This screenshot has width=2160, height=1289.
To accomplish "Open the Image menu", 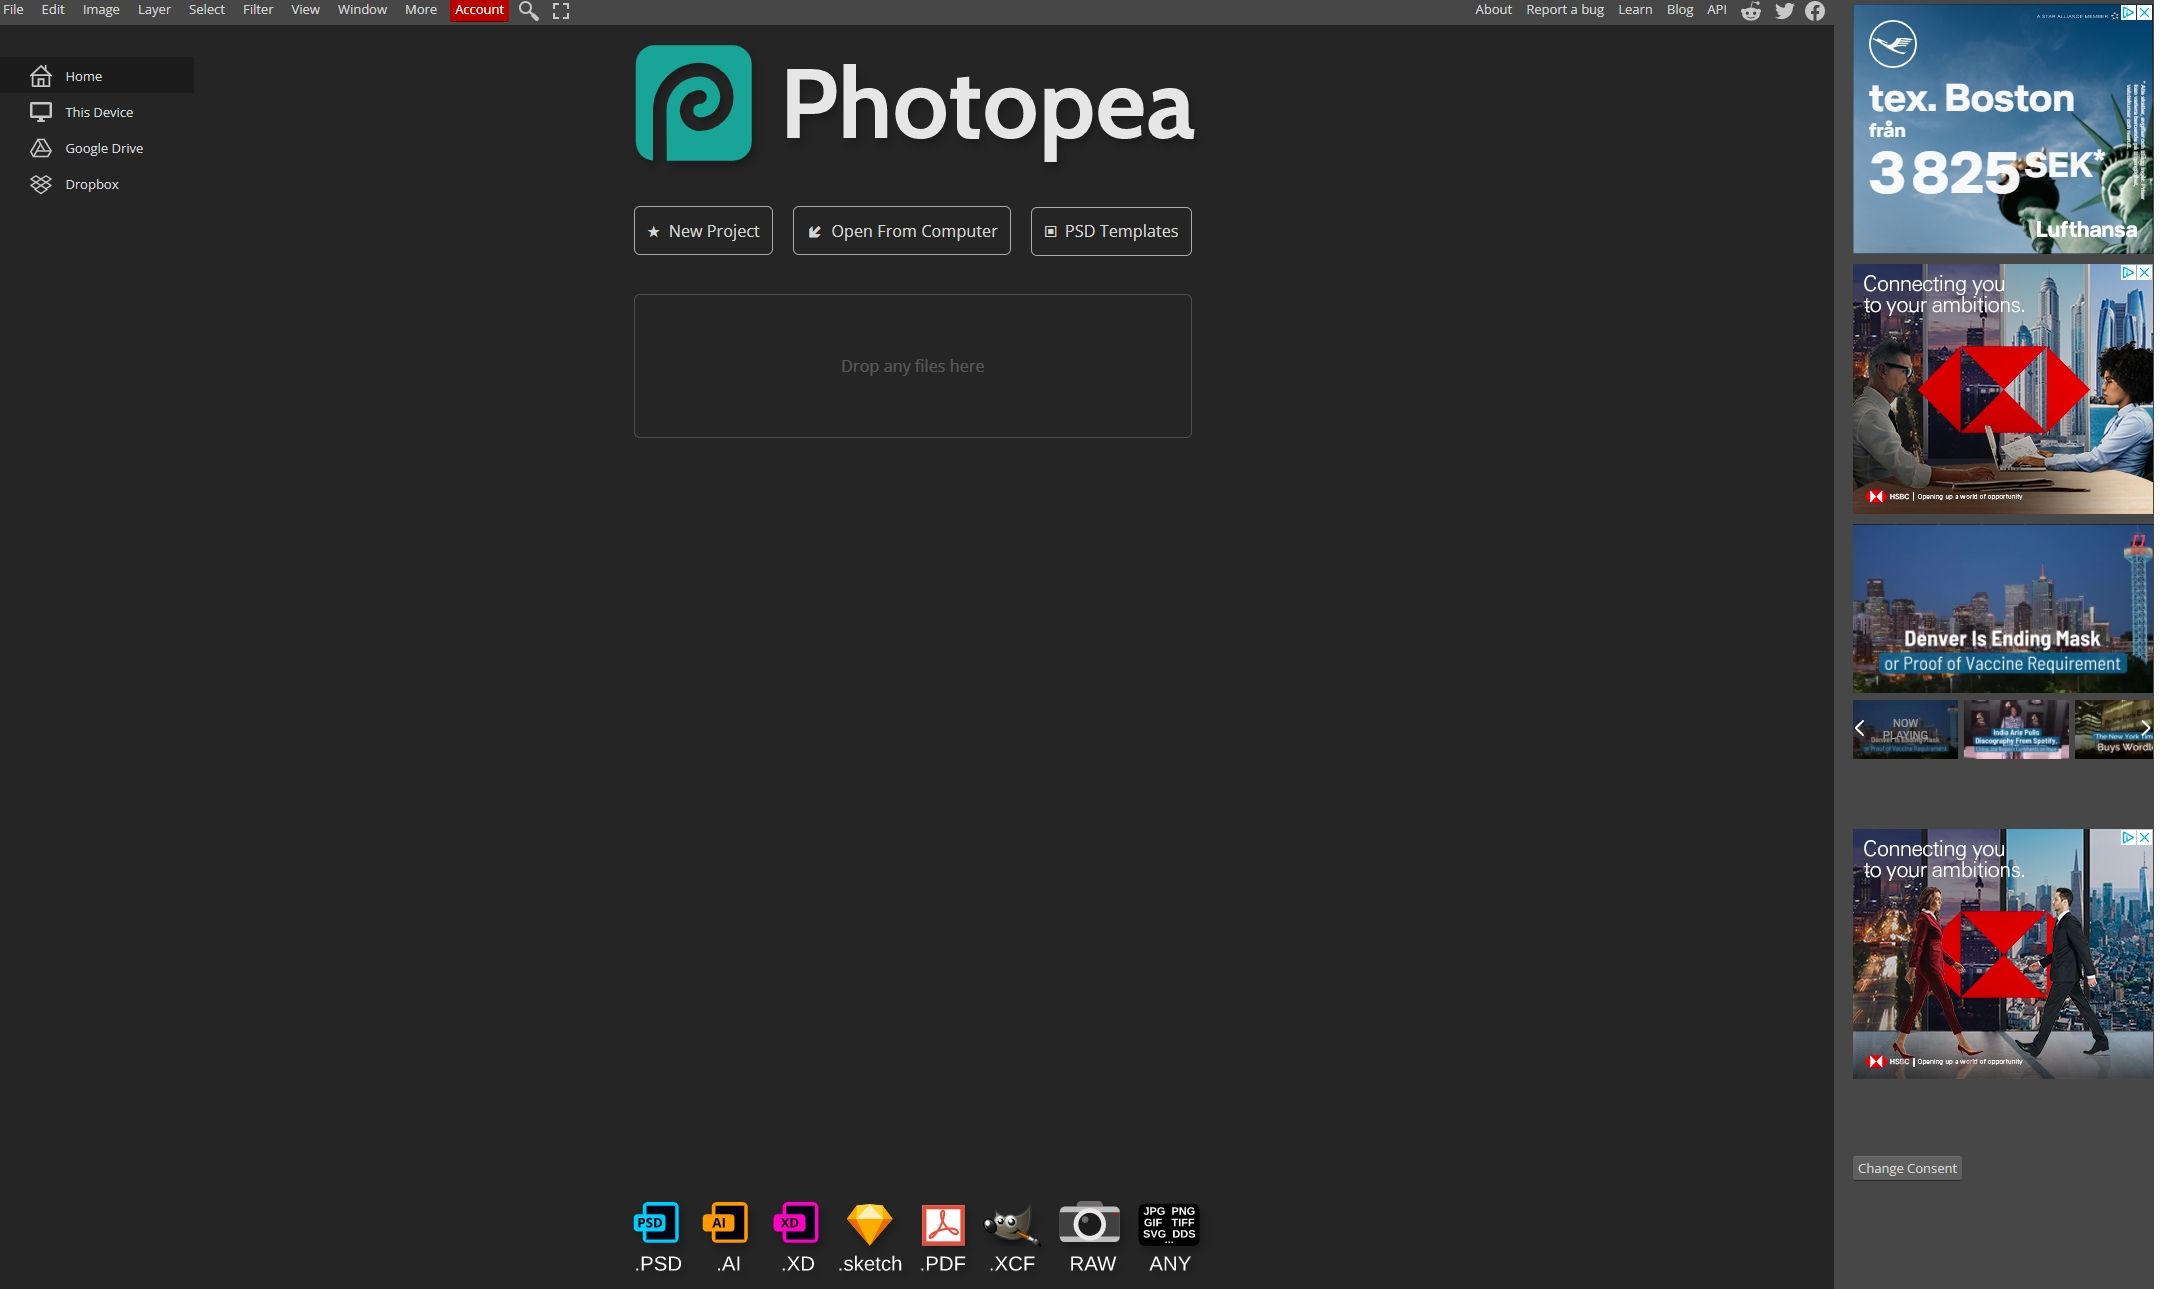I will click(x=101, y=9).
